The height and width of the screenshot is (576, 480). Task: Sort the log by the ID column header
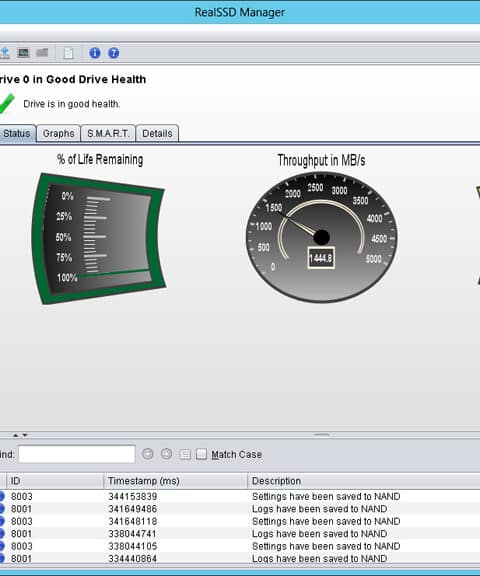55,481
